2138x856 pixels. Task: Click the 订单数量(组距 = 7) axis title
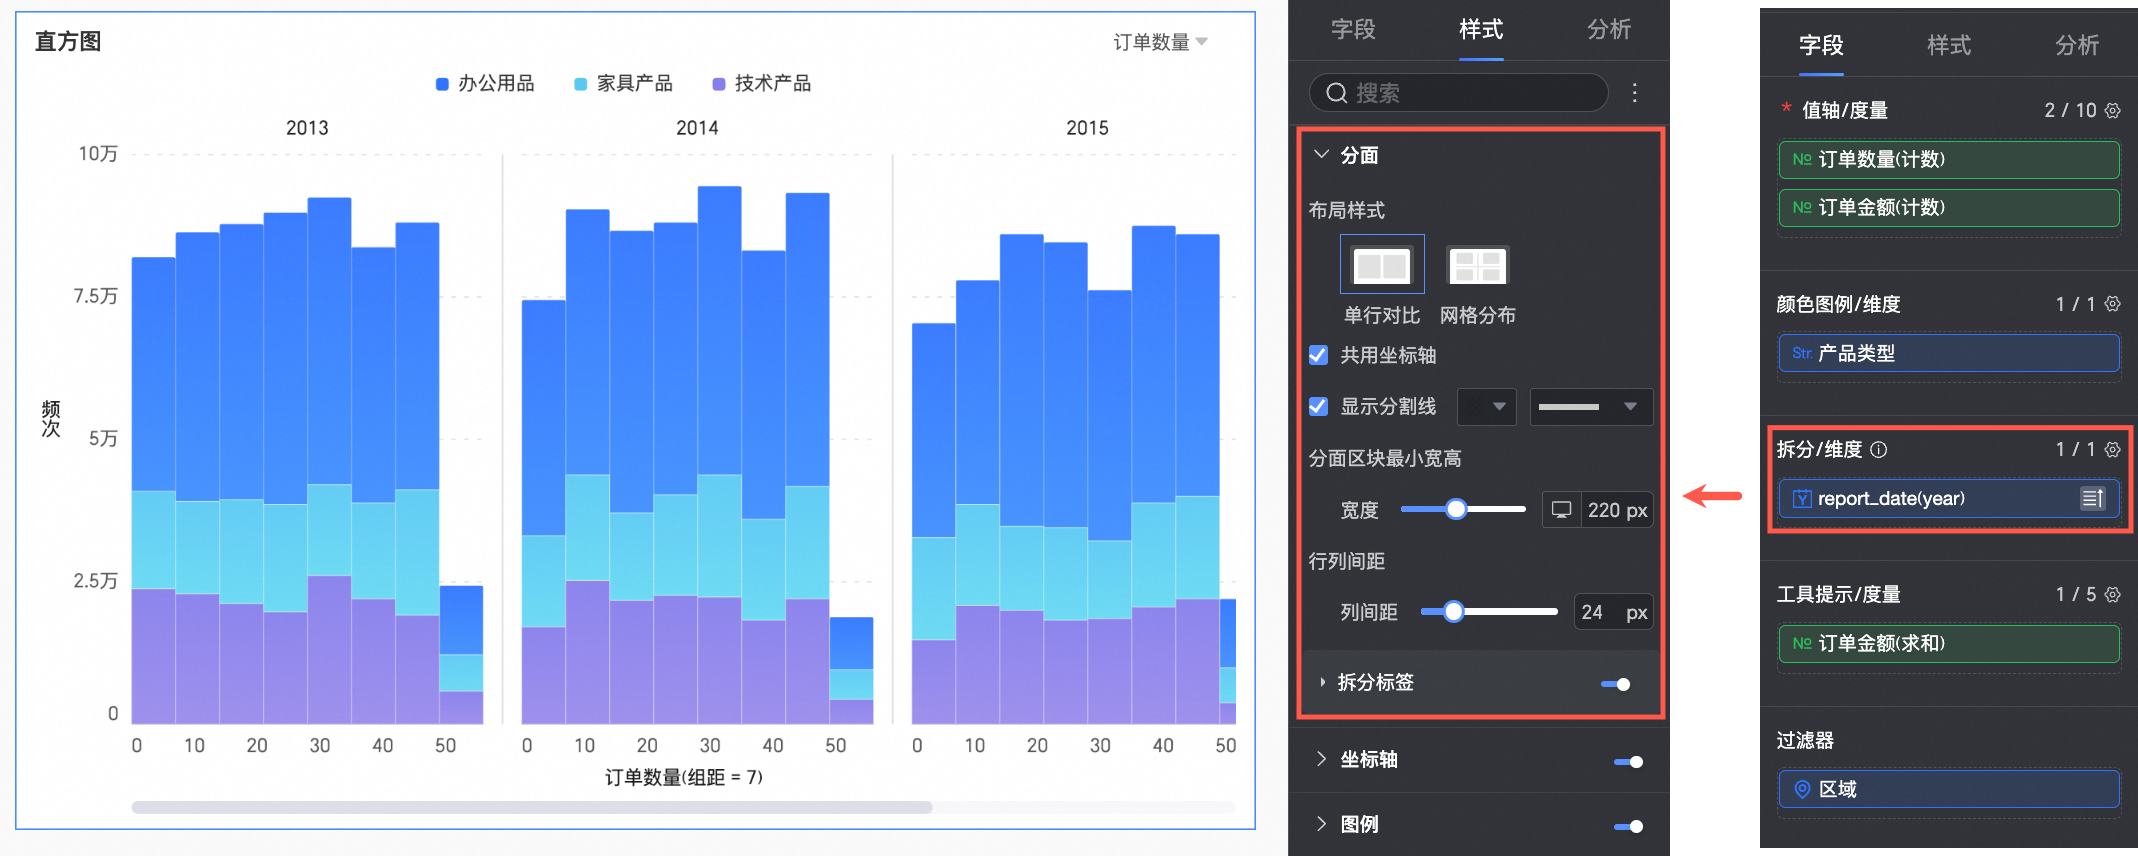[x=684, y=777]
